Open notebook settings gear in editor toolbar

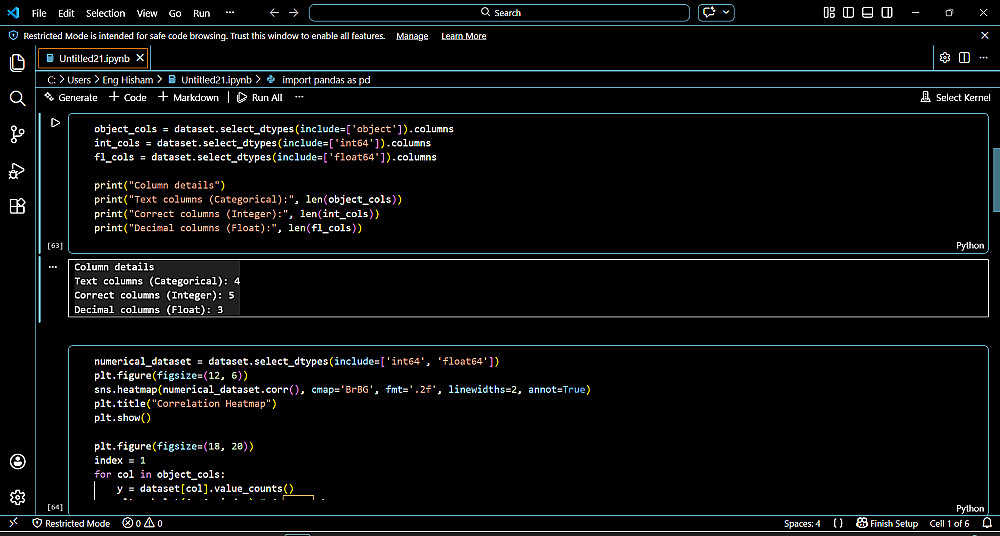coord(945,58)
